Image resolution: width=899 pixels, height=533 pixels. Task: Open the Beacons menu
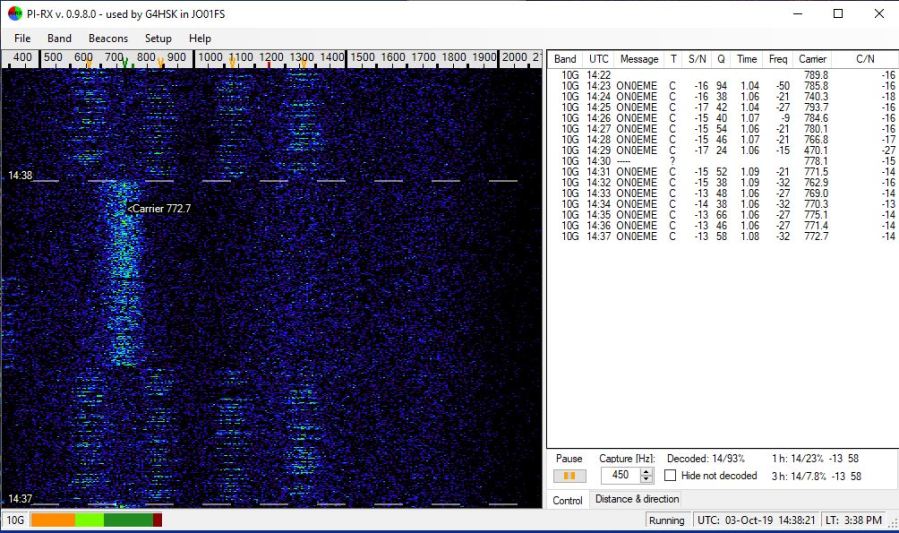[108, 38]
